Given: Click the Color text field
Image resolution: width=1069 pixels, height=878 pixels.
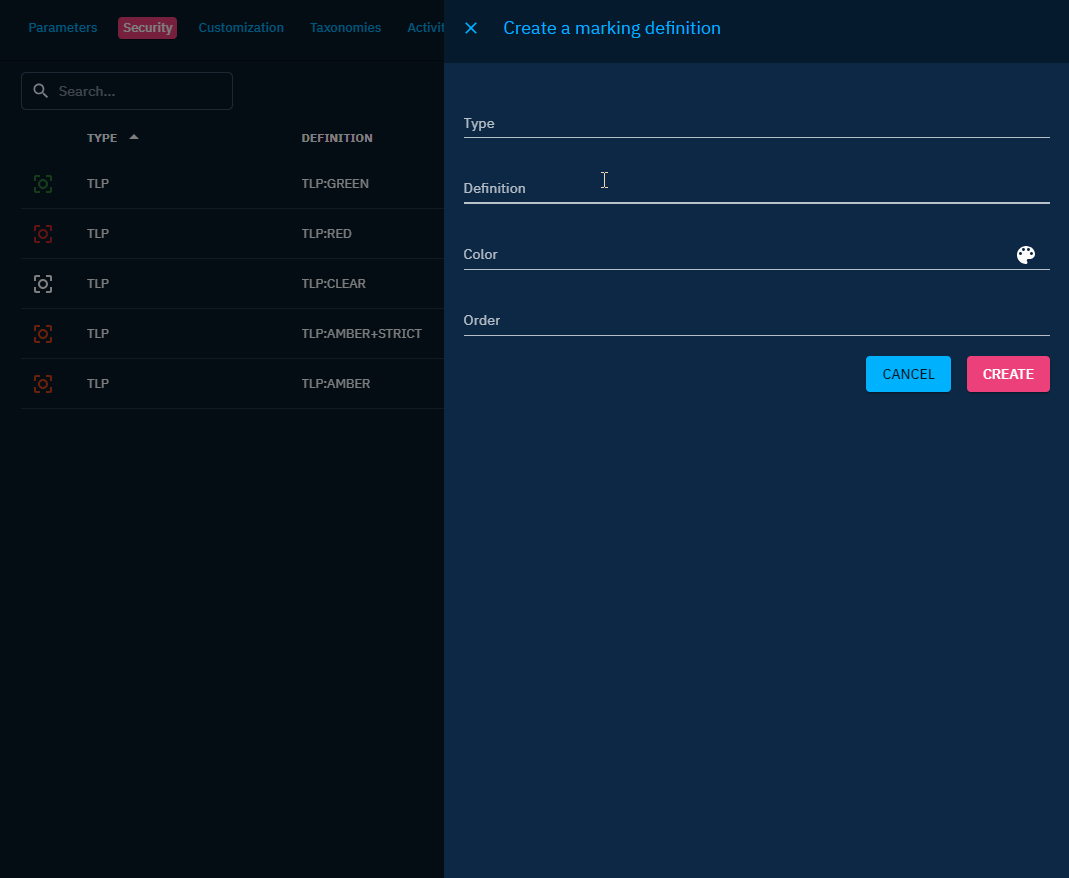Looking at the screenshot, I should [x=735, y=255].
